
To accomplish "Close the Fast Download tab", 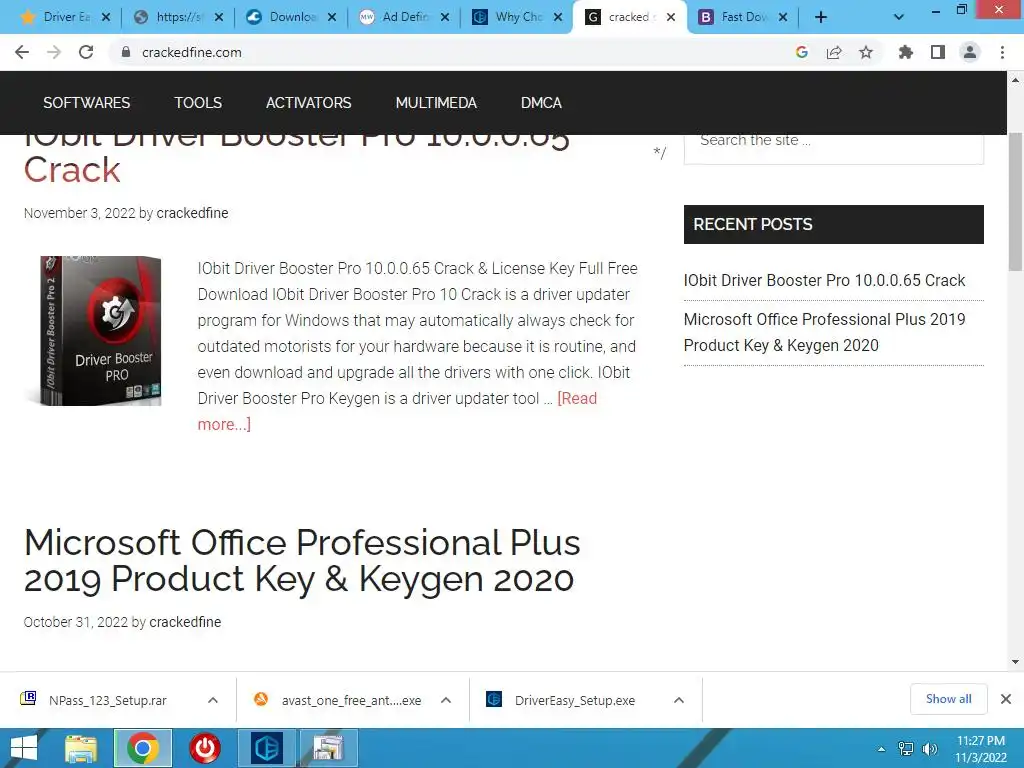I will (783, 17).
